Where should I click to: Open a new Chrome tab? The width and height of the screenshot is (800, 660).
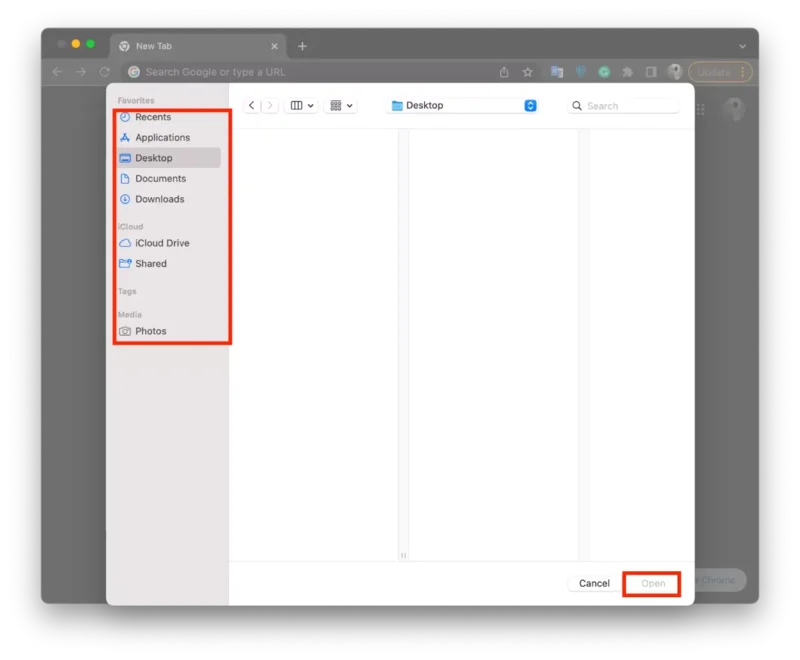302,46
